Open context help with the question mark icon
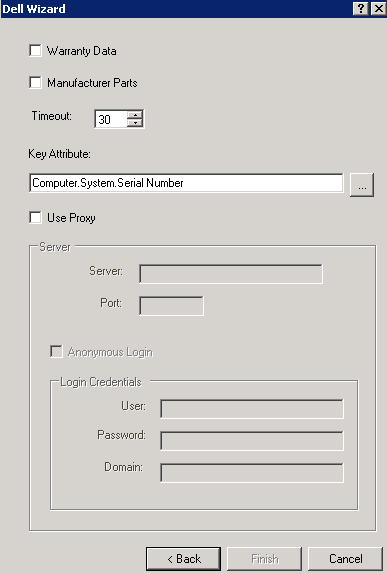Viewport: 387px width, 574px height. point(360,8)
